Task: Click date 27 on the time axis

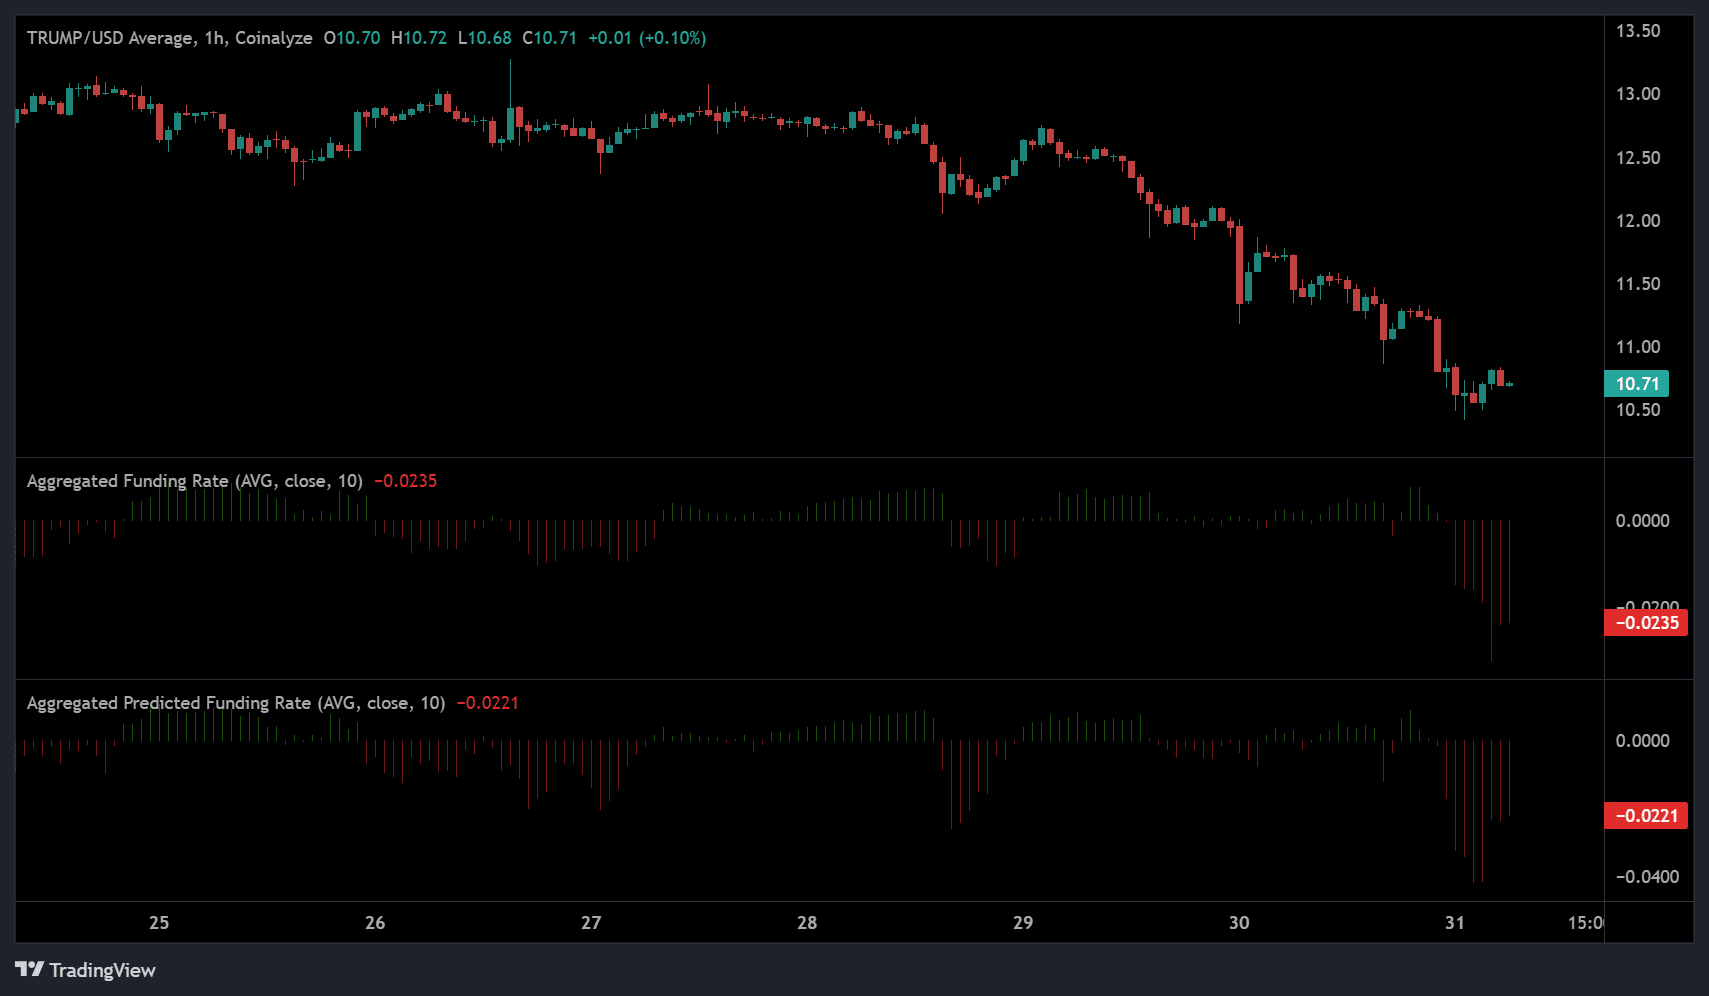Action: 591,922
